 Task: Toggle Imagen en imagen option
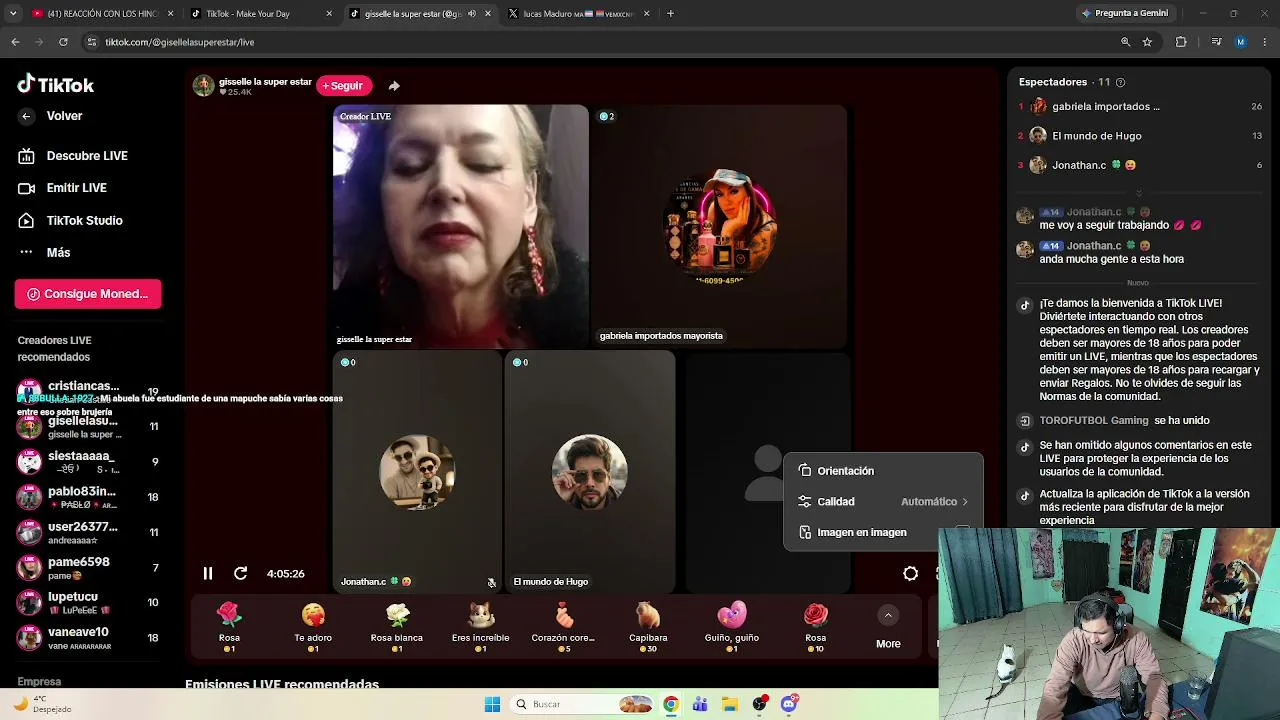(x=884, y=533)
